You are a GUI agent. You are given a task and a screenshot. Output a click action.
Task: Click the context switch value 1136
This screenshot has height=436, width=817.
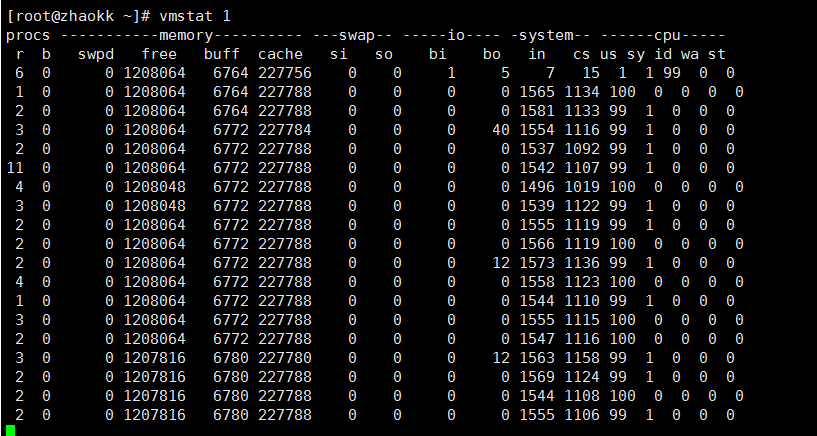tap(582, 263)
